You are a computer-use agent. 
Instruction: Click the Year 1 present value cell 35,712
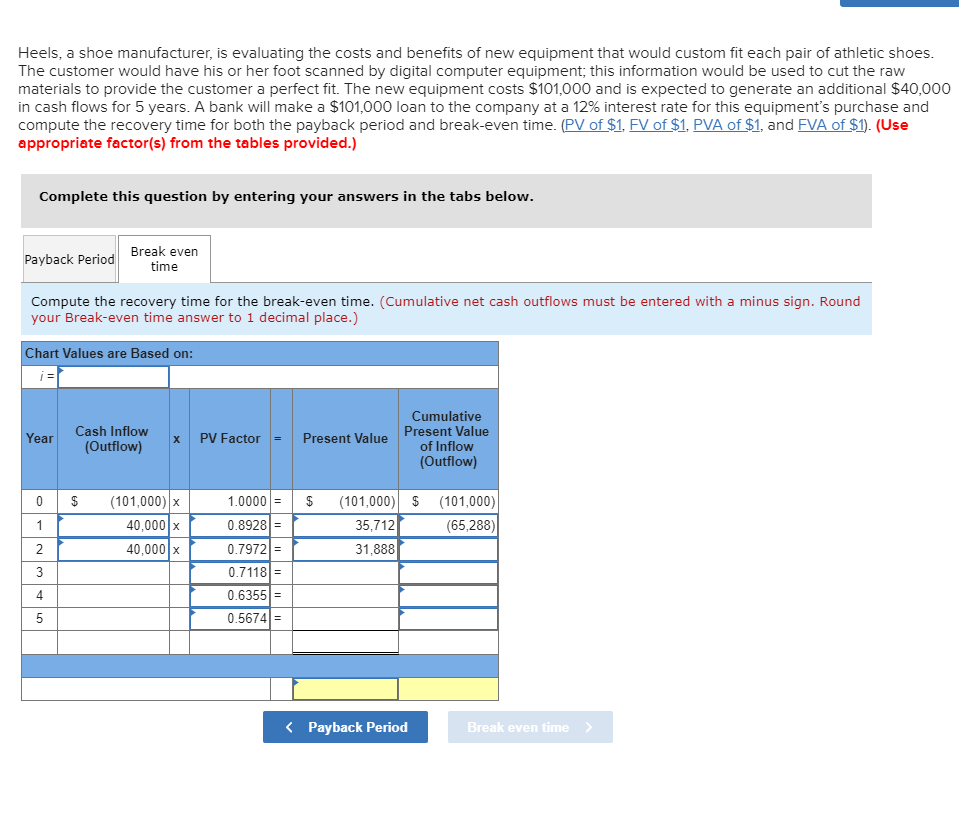click(x=345, y=525)
